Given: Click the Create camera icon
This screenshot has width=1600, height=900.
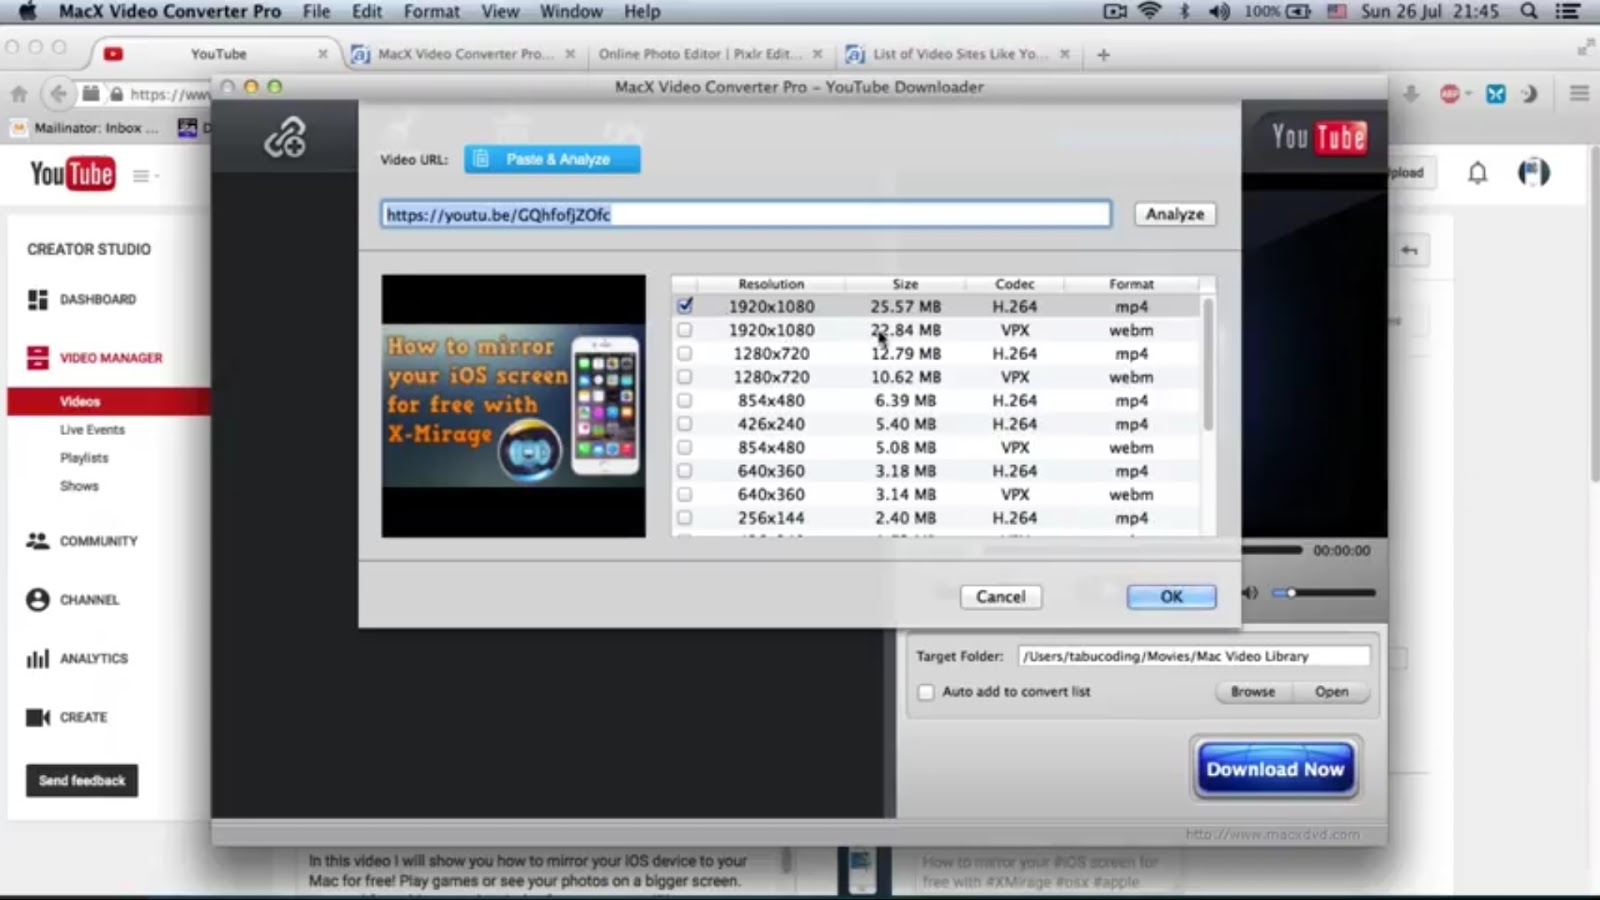Looking at the screenshot, I should (38, 717).
